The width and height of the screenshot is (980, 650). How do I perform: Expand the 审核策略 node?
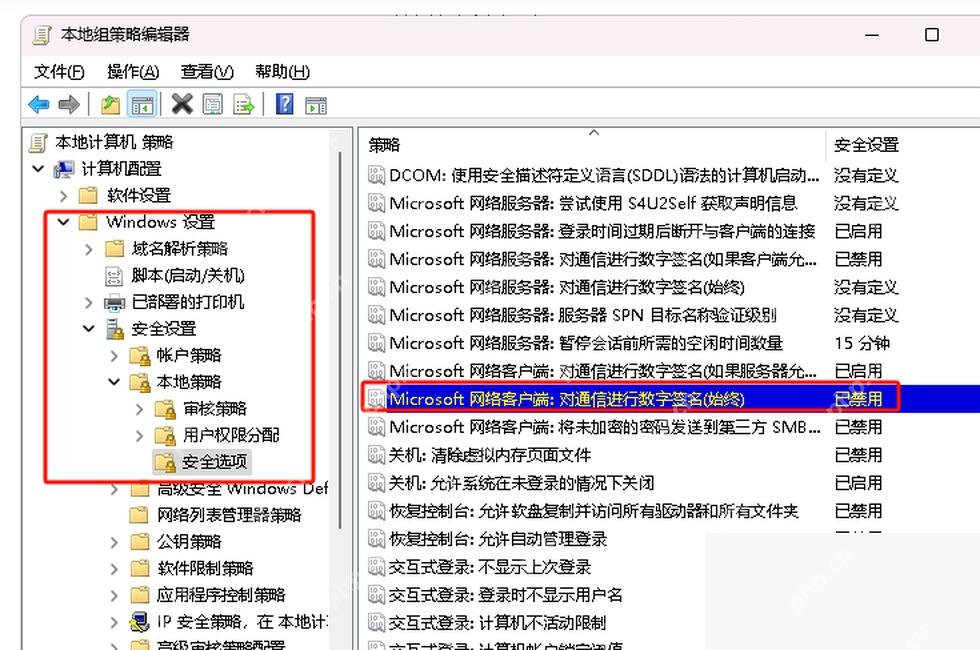click(x=139, y=409)
